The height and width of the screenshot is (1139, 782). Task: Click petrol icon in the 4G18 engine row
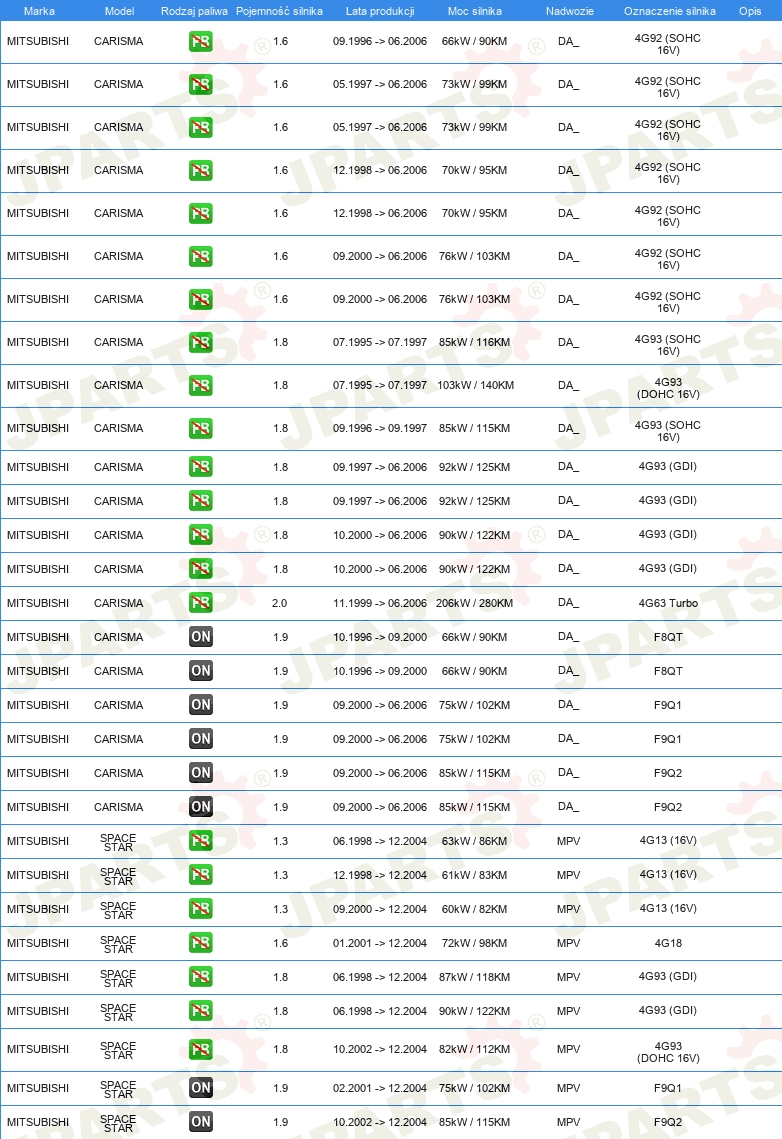coord(200,943)
